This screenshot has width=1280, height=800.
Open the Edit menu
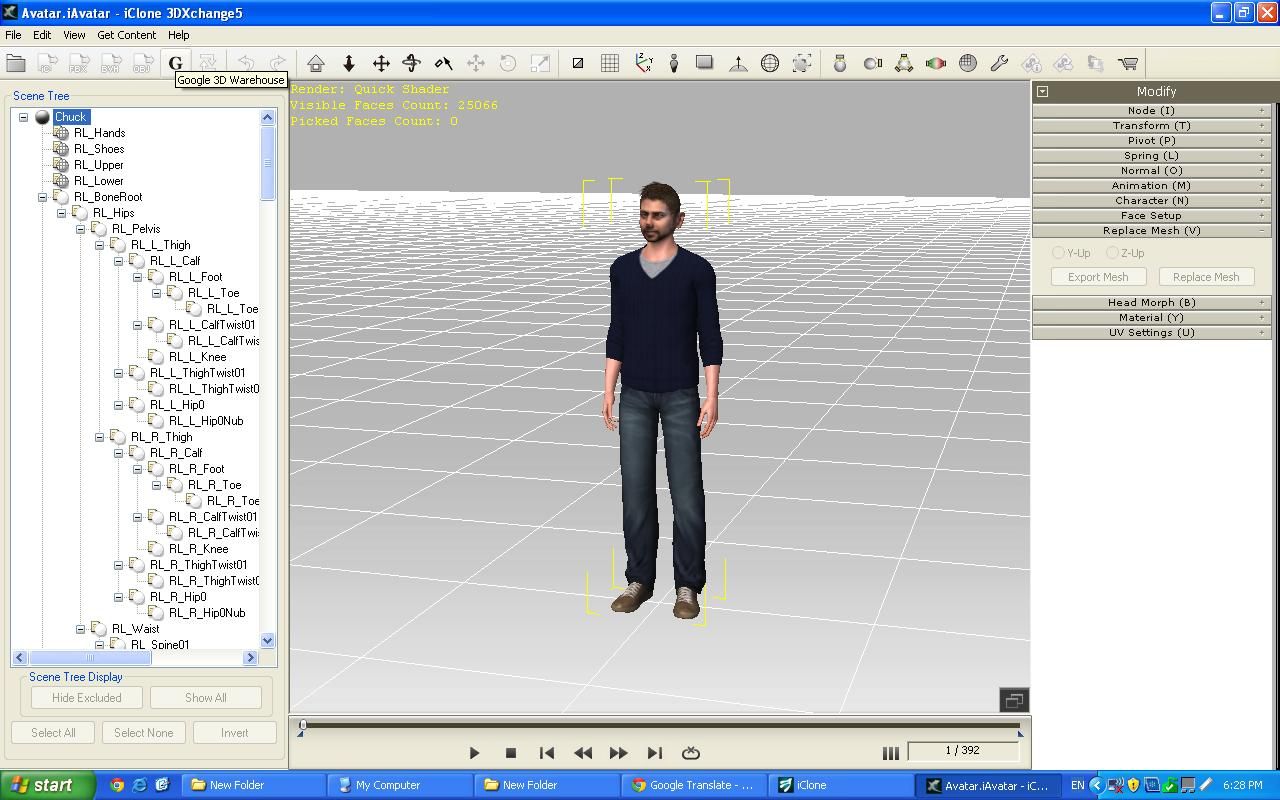tap(42, 35)
